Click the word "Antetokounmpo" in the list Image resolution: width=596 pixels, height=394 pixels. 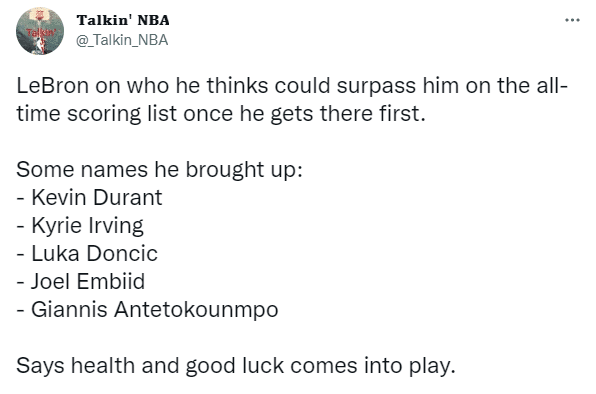(x=197, y=310)
